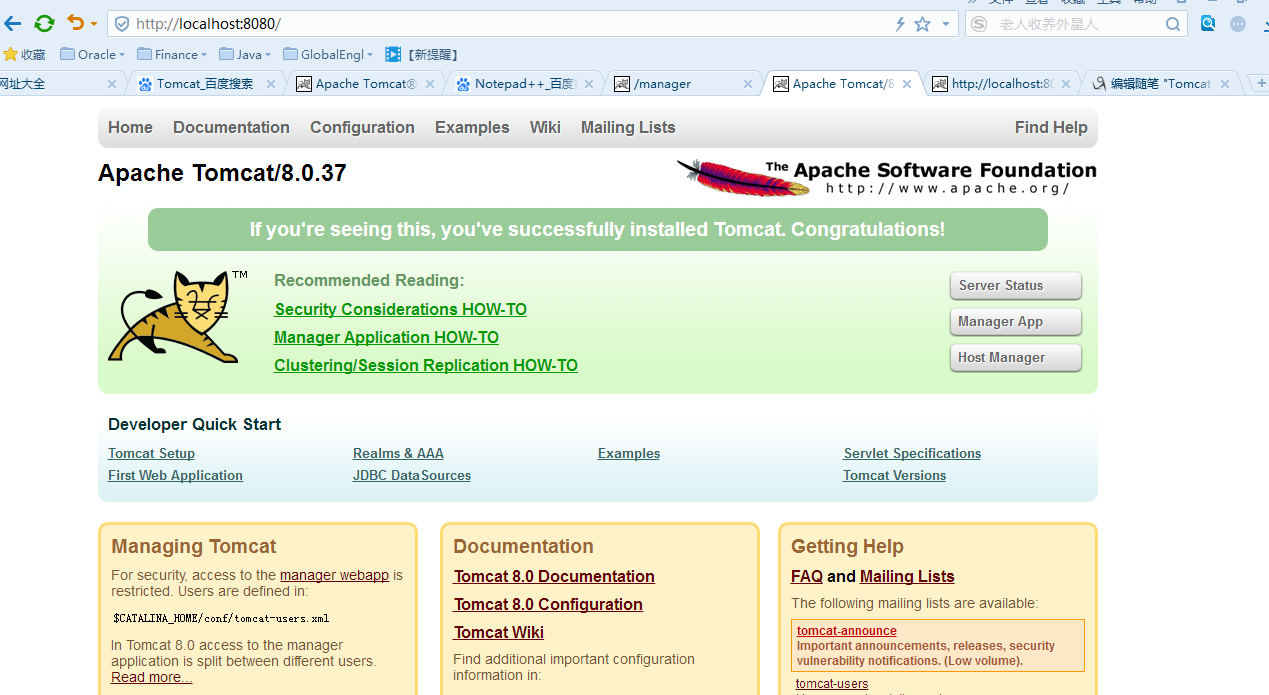The width and height of the screenshot is (1269, 695).
Task: Close the 网址大全 tab
Action: [111, 84]
